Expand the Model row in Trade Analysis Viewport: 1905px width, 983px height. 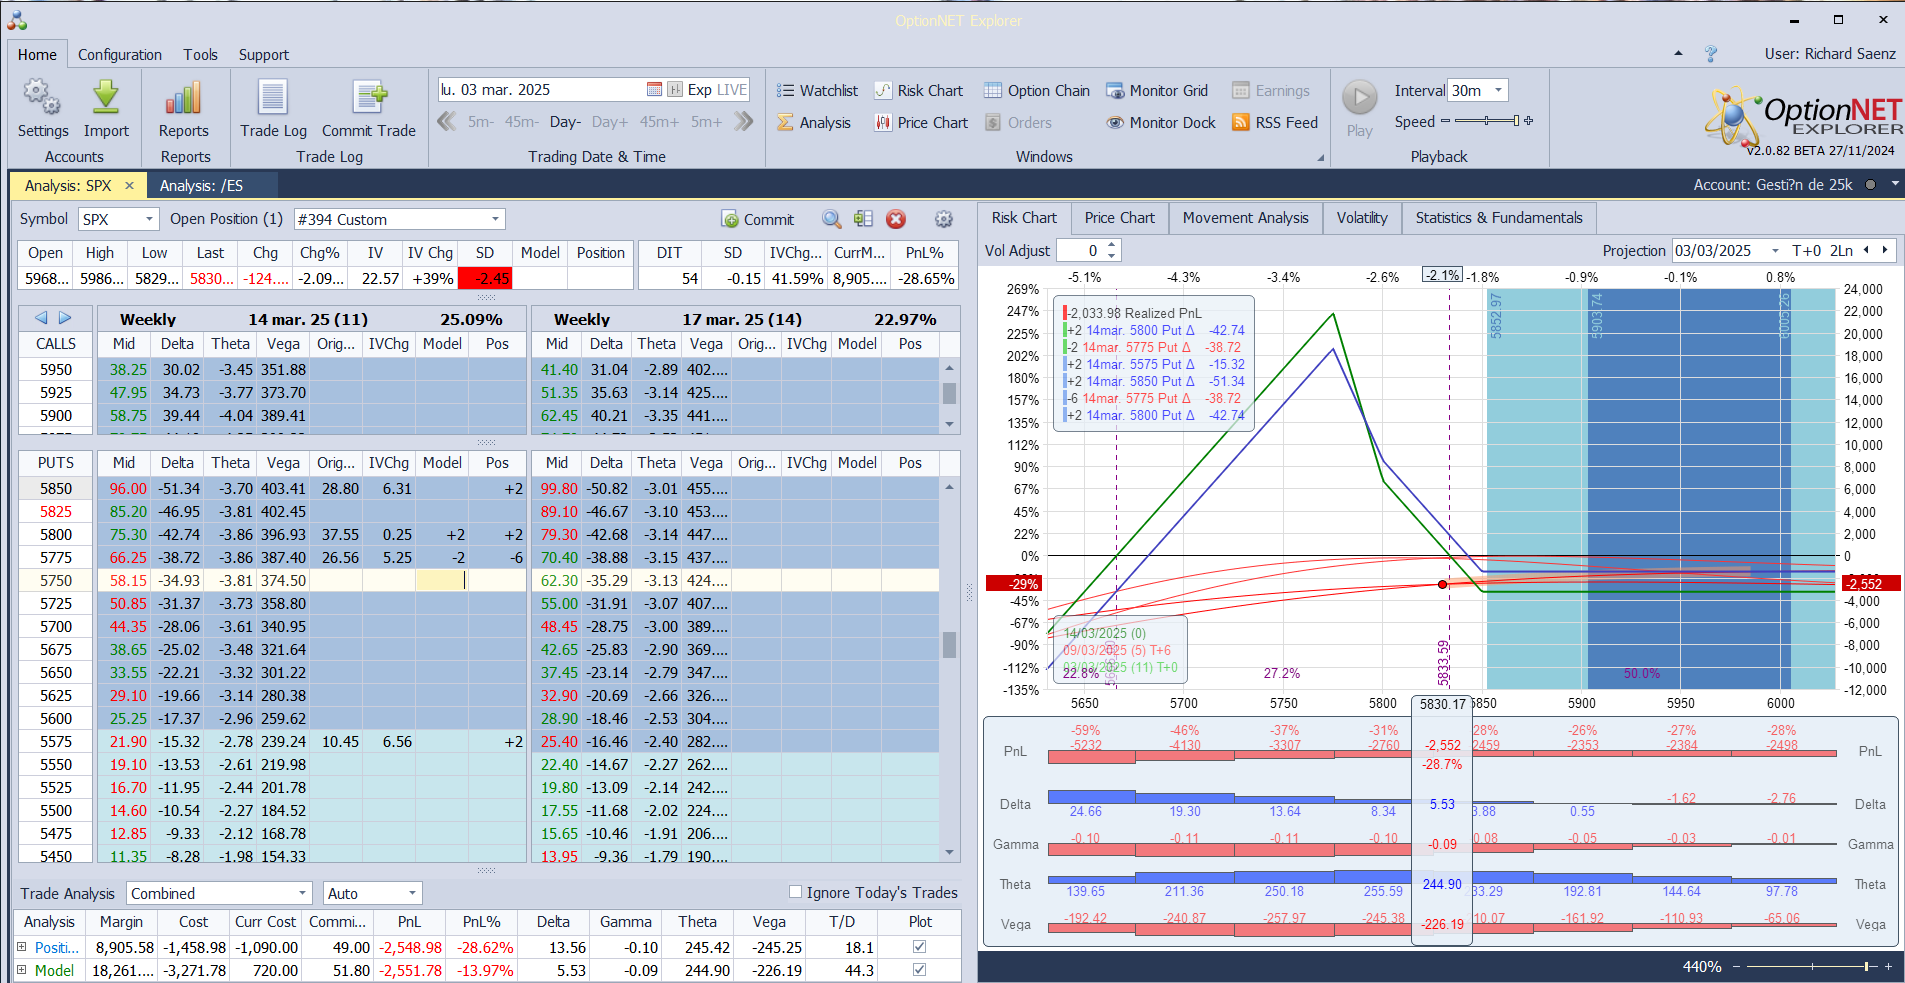pyautogui.click(x=22, y=970)
